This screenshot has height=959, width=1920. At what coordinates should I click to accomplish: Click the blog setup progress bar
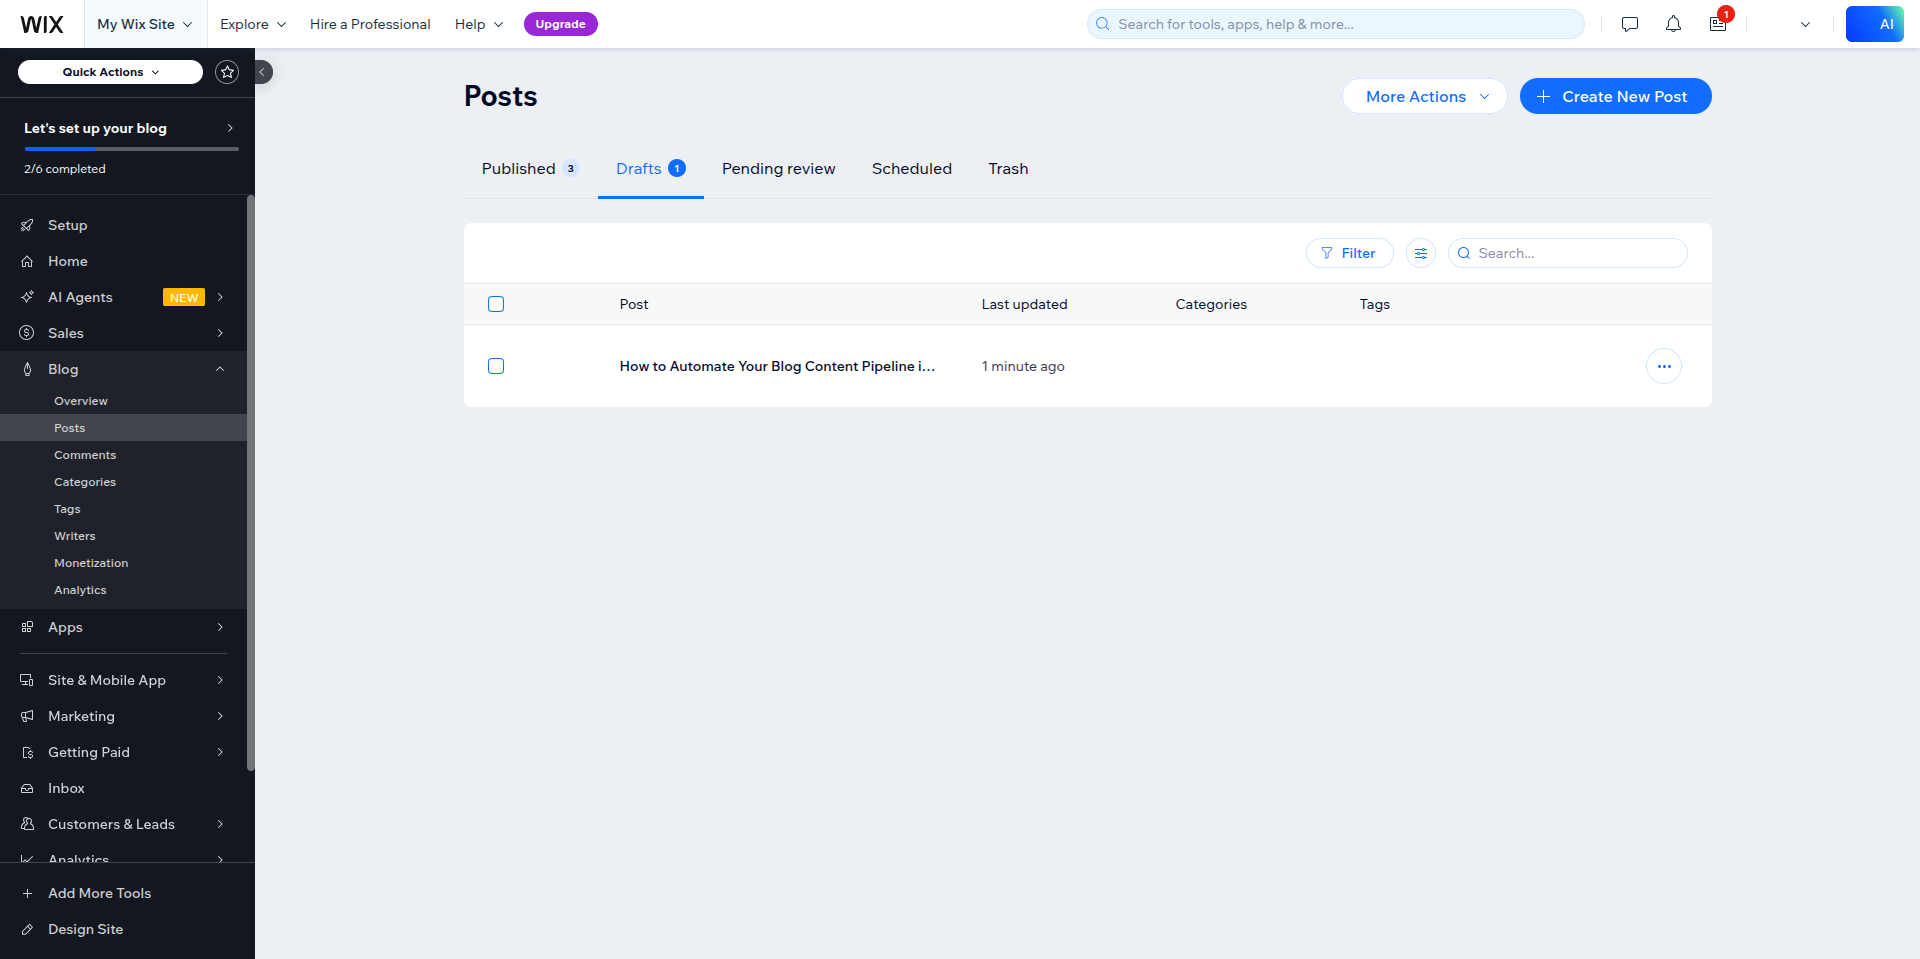(131, 149)
